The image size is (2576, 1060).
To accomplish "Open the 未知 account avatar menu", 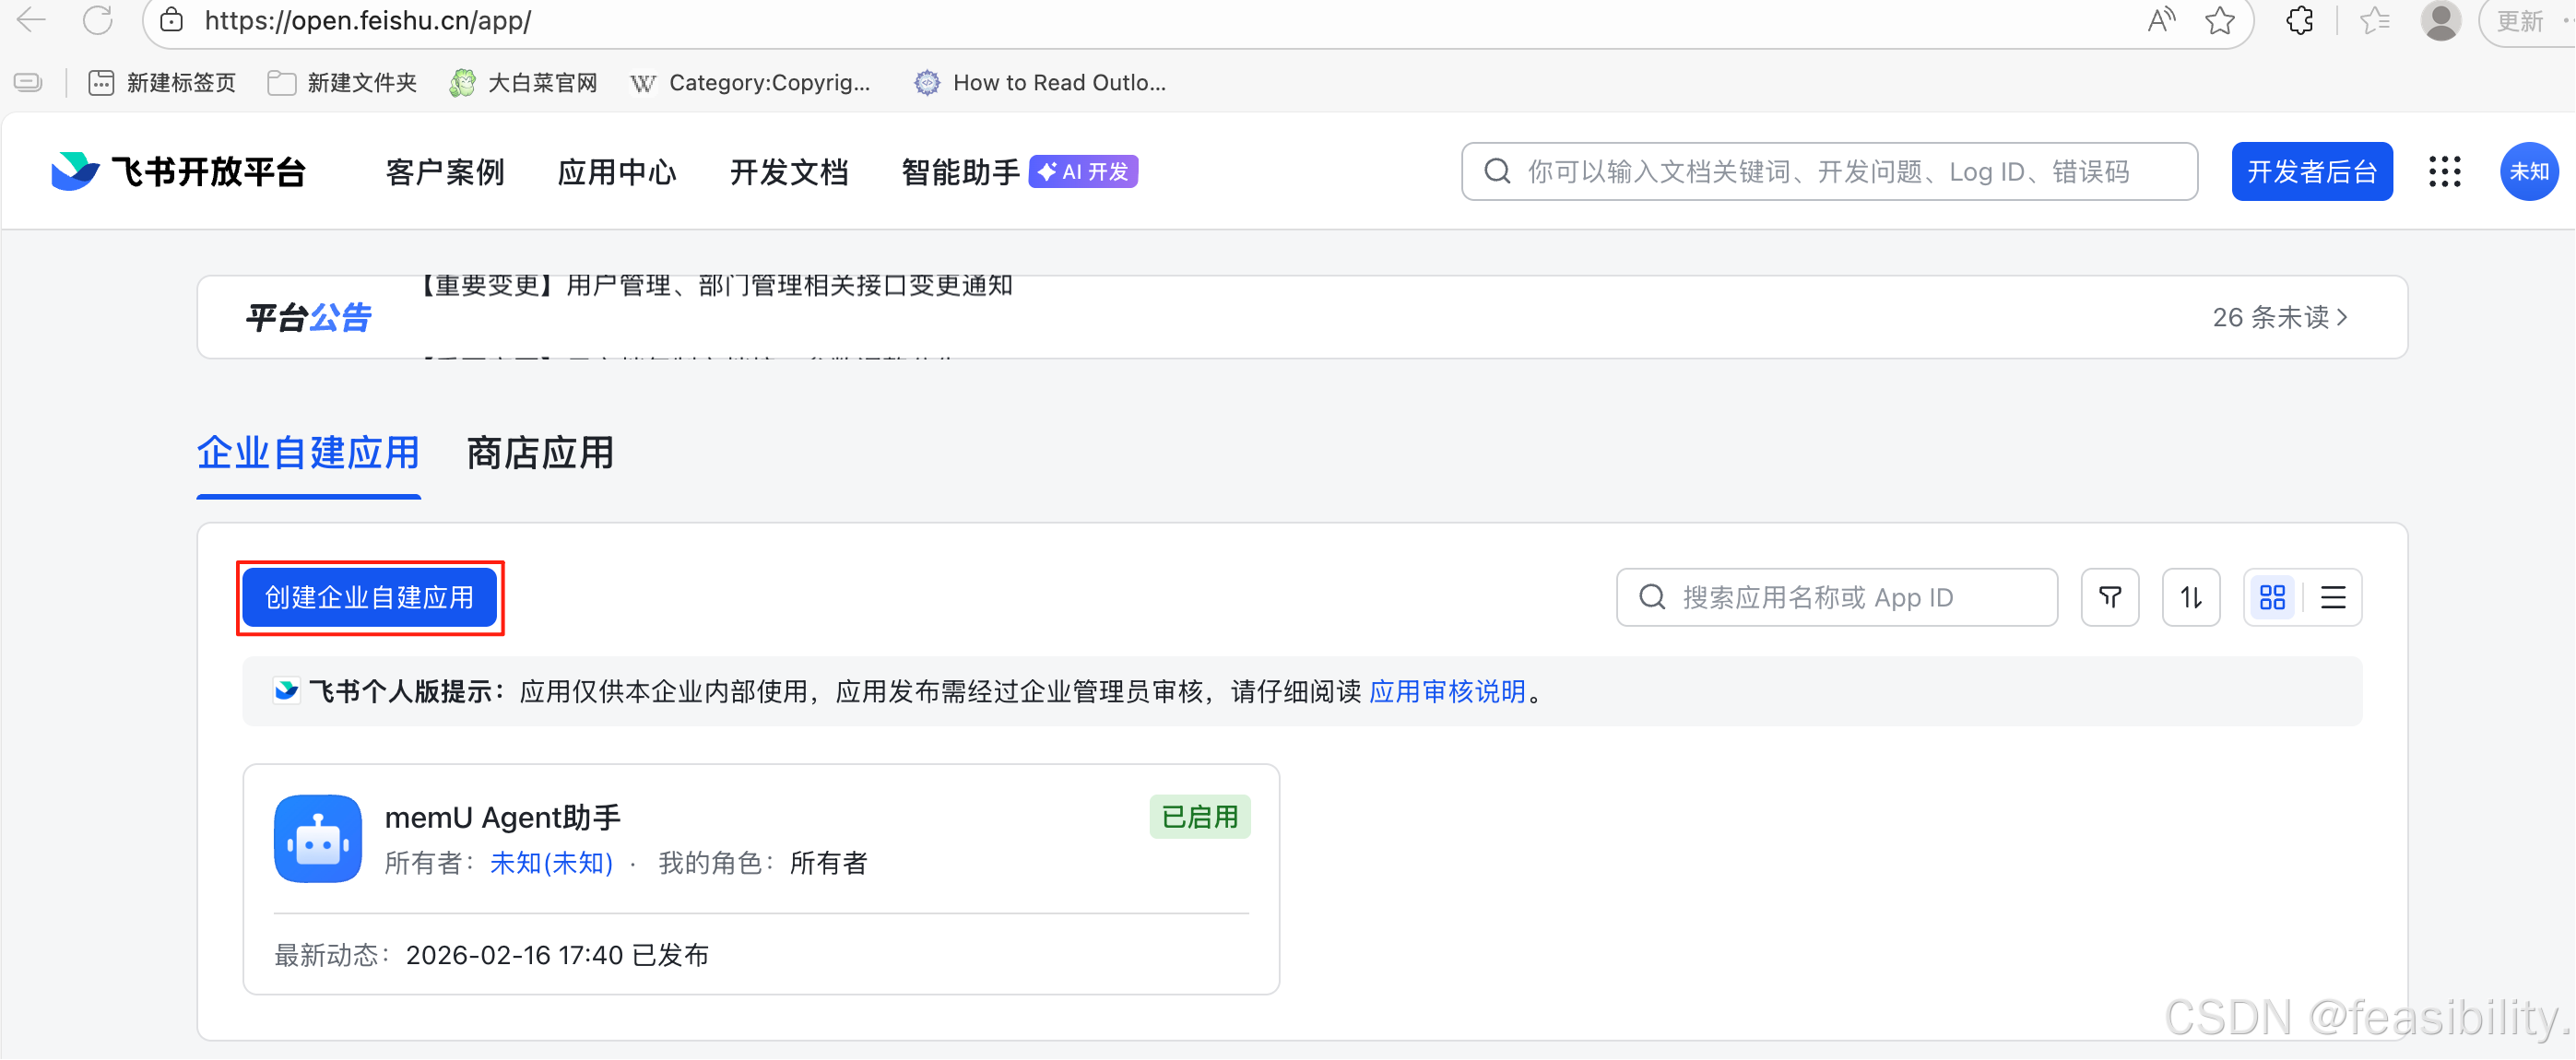I will click(x=2529, y=171).
